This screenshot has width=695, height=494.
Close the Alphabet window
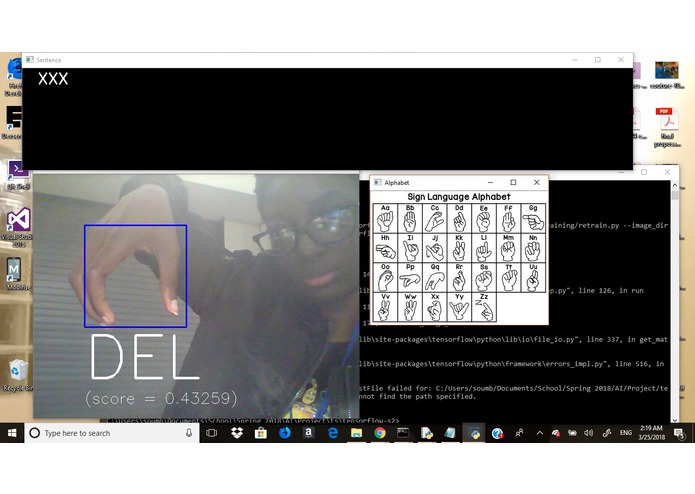[537, 183]
